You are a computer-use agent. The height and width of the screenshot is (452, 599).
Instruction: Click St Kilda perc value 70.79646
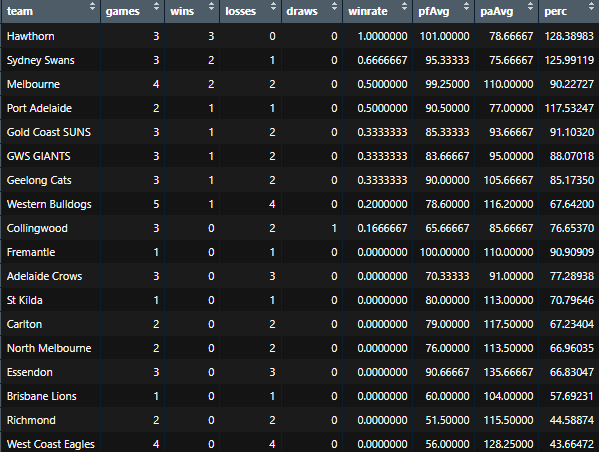coord(571,300)
